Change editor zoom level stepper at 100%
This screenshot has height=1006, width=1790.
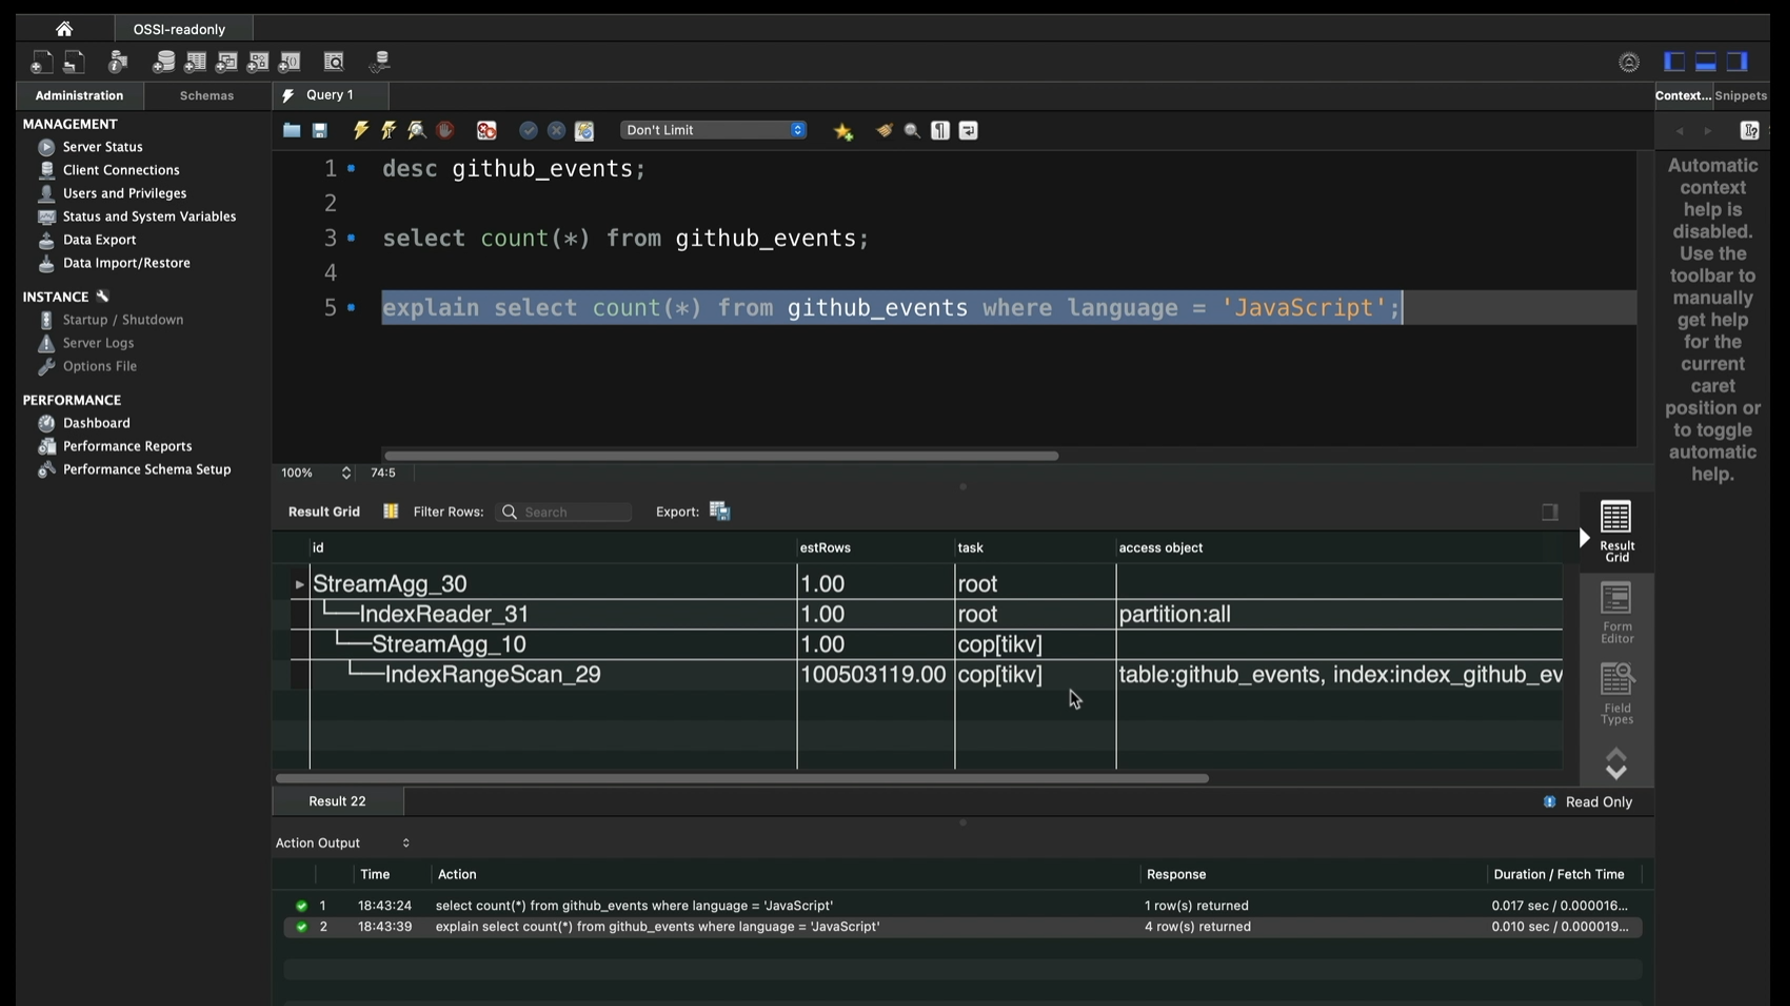[346, 473]
